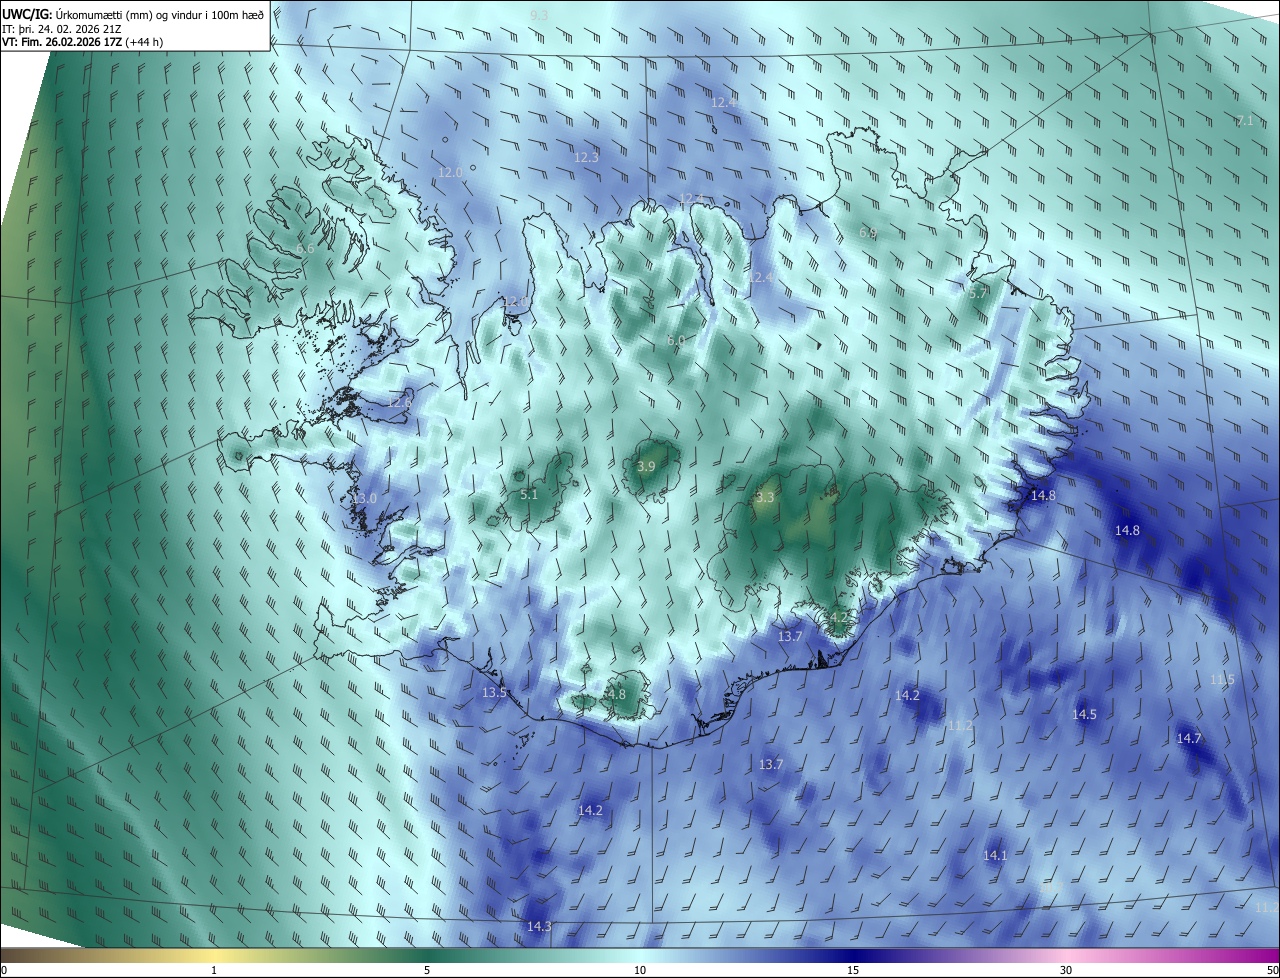Click the '5' tick on the color scale
The image size is (1280, 978).
click(427, 970)
